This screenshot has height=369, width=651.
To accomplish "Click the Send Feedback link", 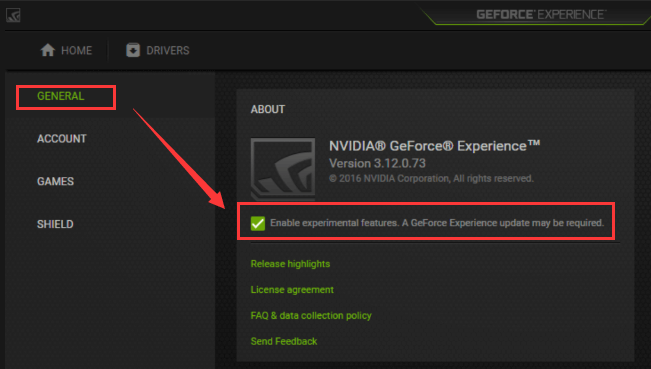I will (284, 341).
